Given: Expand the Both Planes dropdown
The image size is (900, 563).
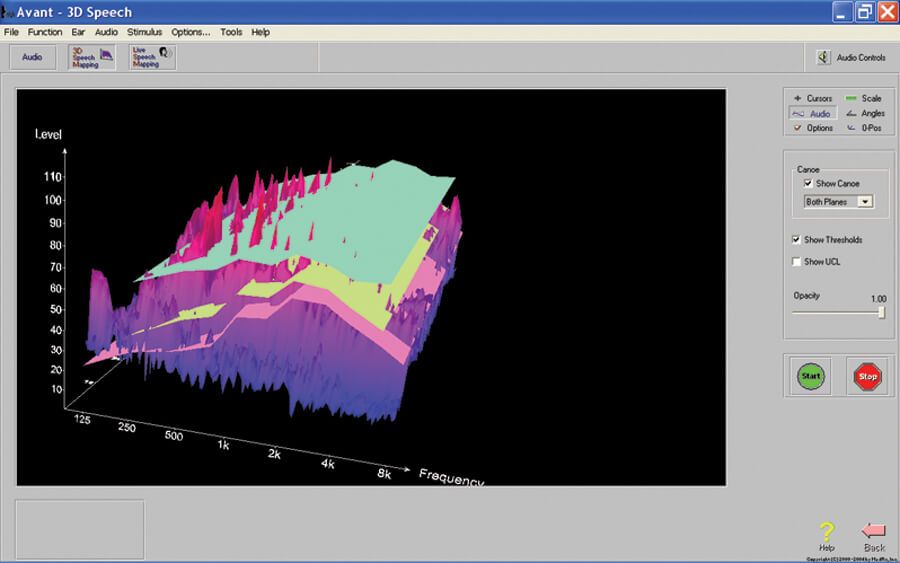Looking at the screenshot, I should pos(865,202).
